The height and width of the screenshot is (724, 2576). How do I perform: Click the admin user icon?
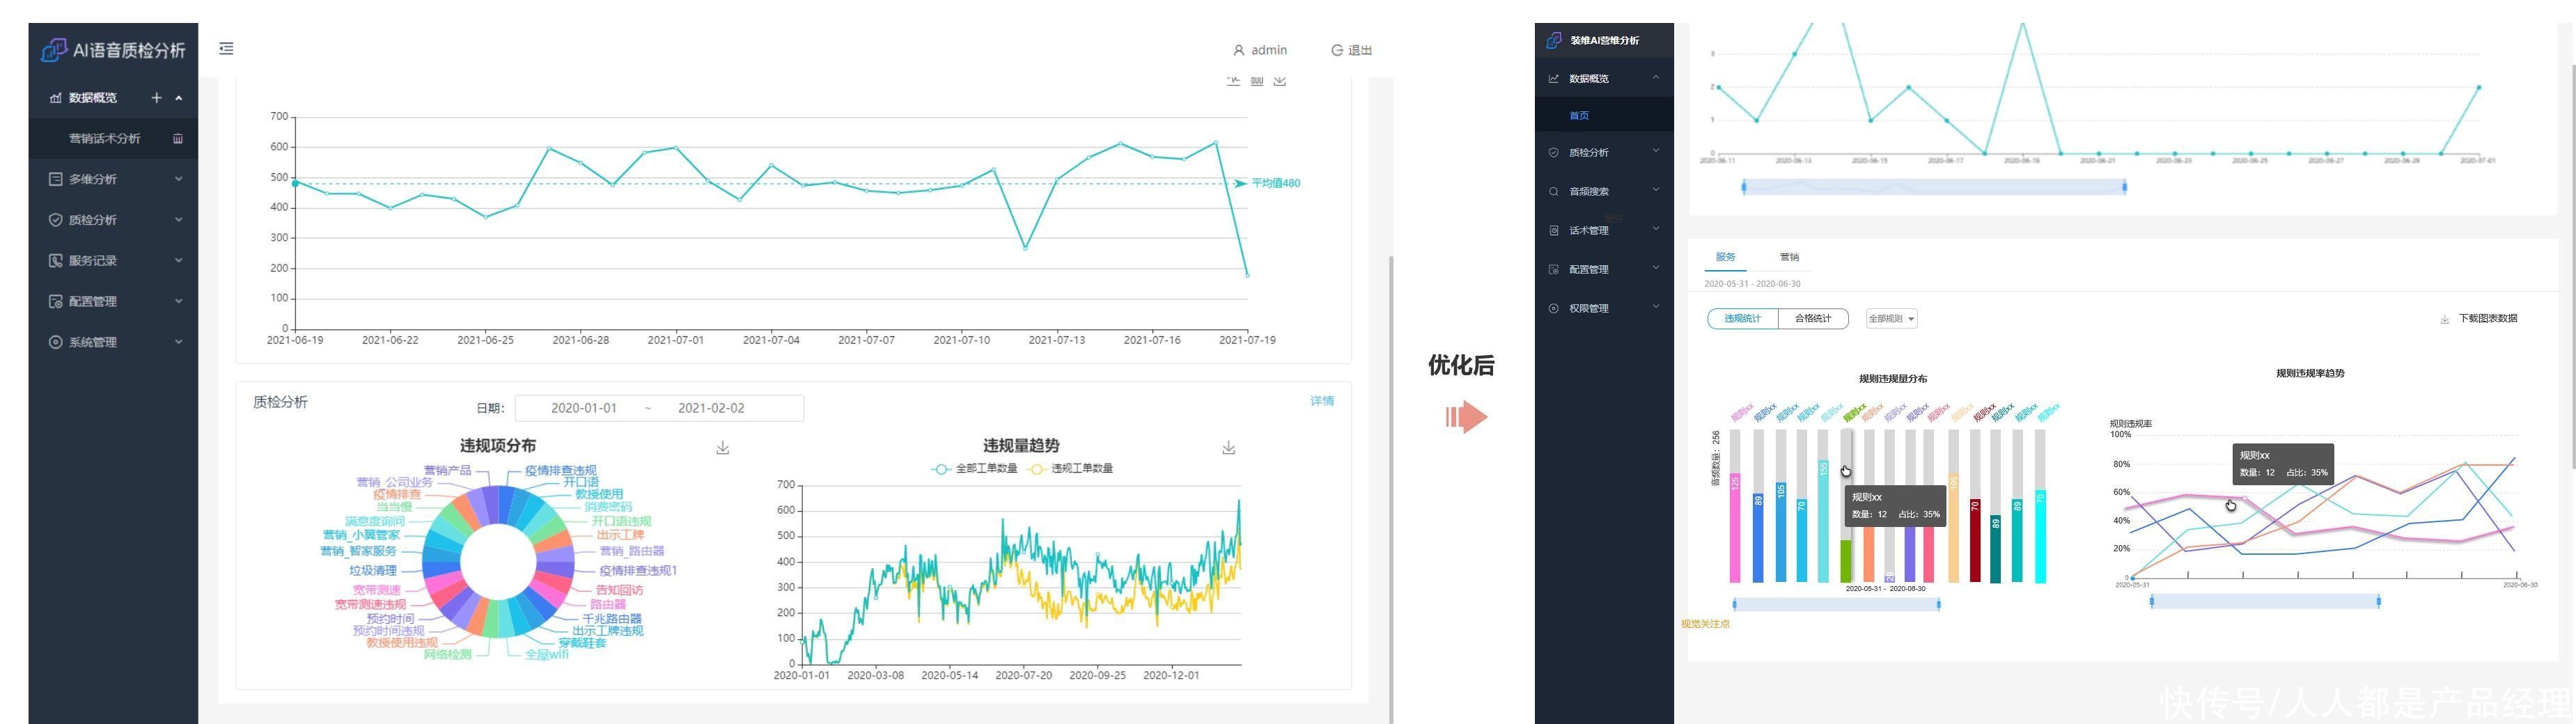[1239, 50]
